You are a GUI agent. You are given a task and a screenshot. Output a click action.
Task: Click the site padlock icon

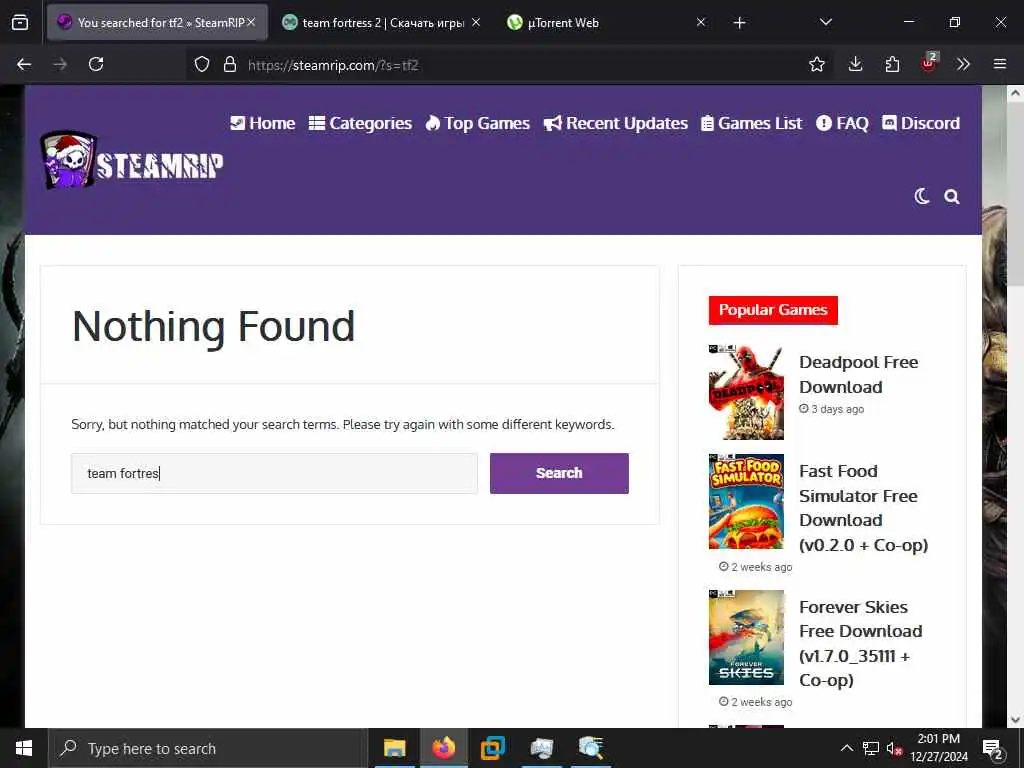[229, 65]
